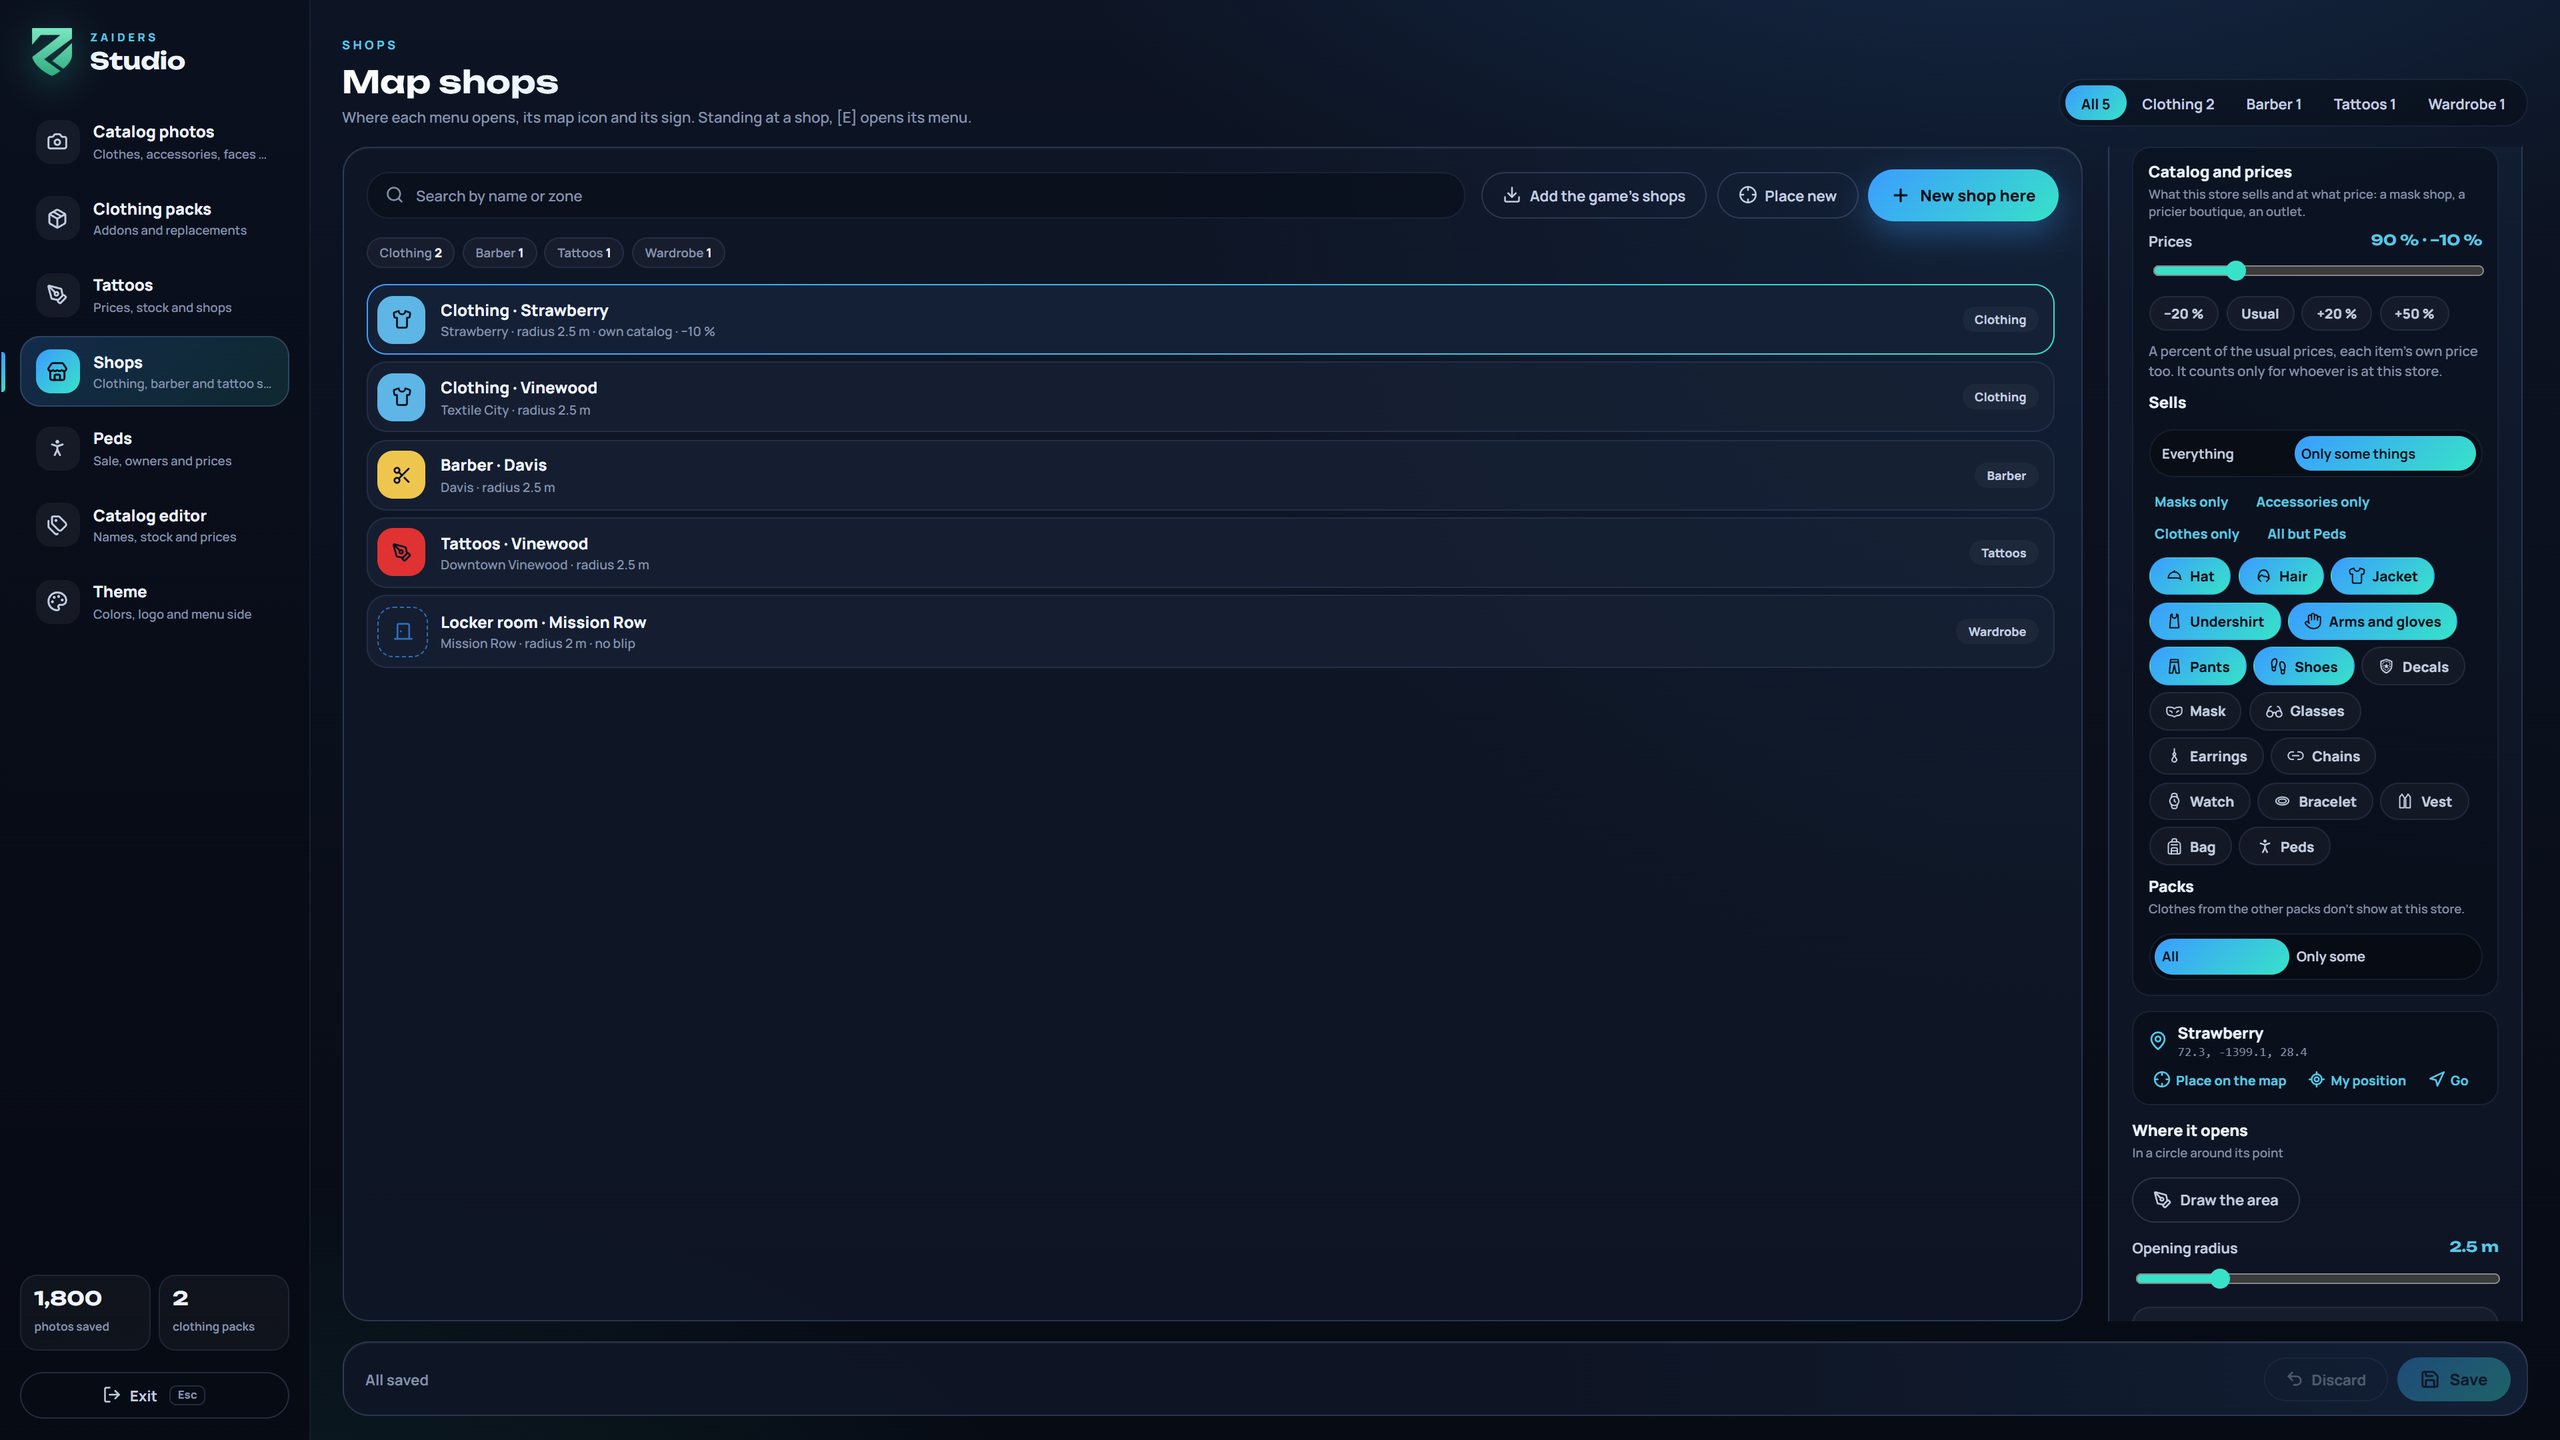The width and height of the screenshot is (2560, 1440).
Task: Focus the Search by name or zone field
Action: pyautogui.click(x=915, y=196)
